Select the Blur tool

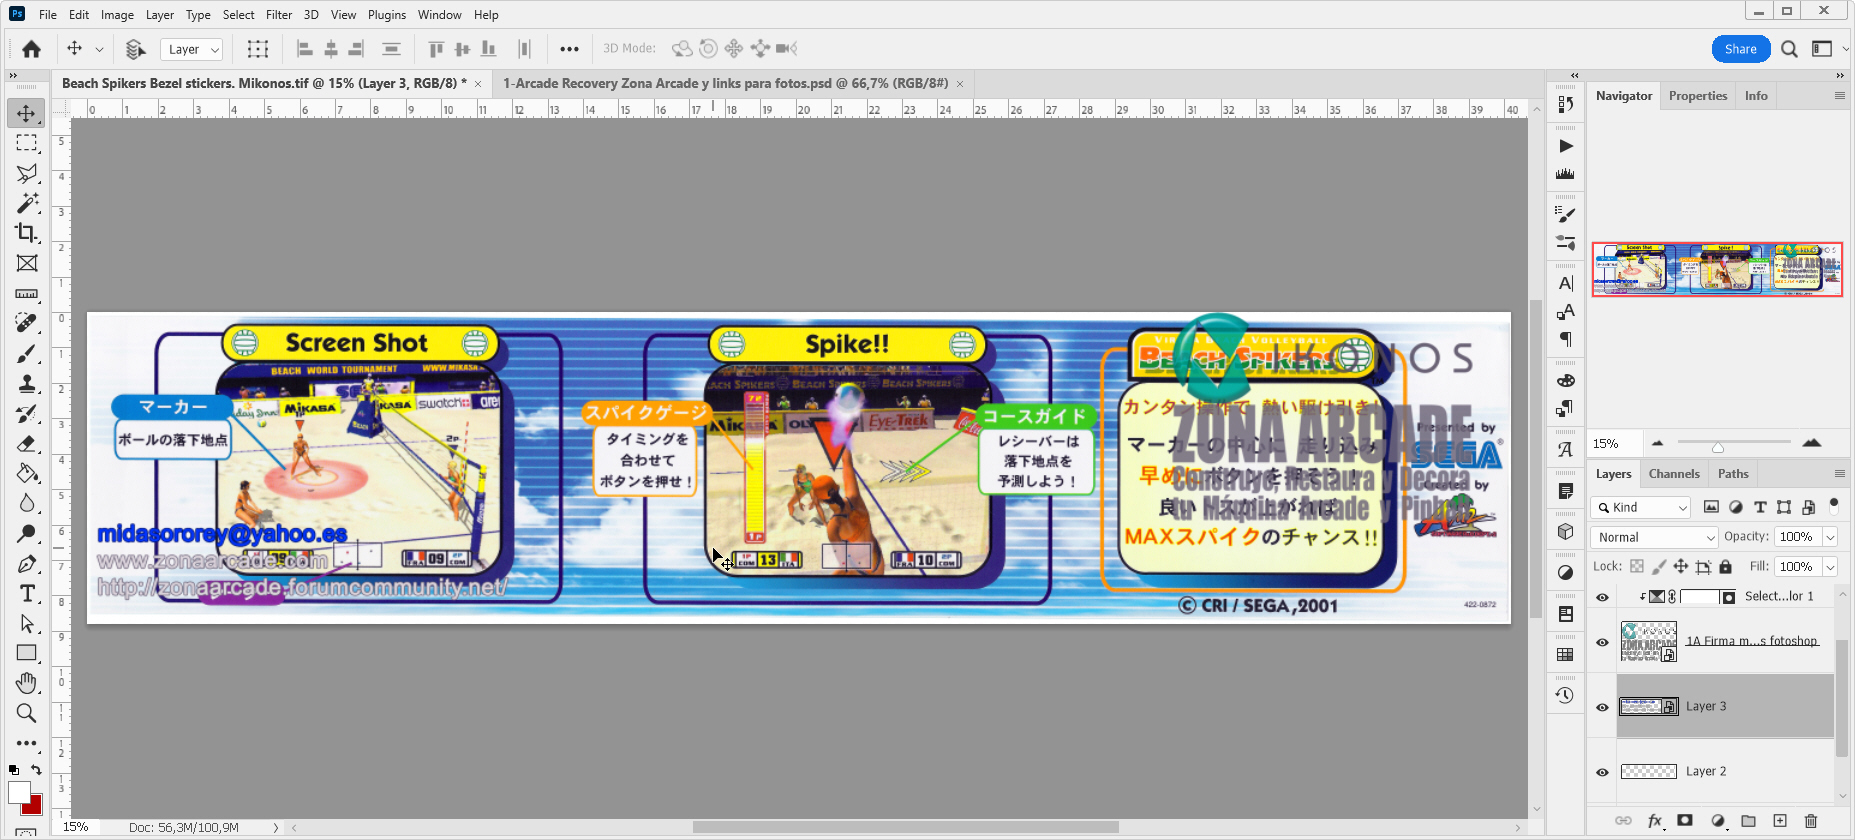point(27,503)
